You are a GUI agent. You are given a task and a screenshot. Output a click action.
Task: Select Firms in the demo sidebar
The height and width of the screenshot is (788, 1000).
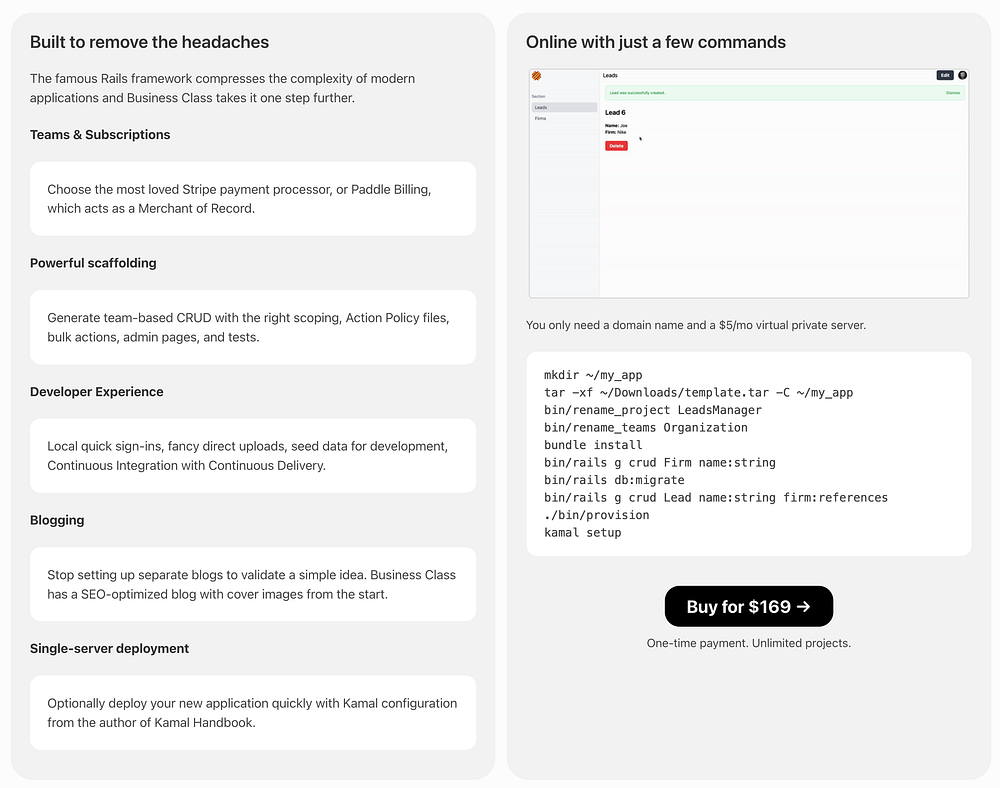point(541,118)
